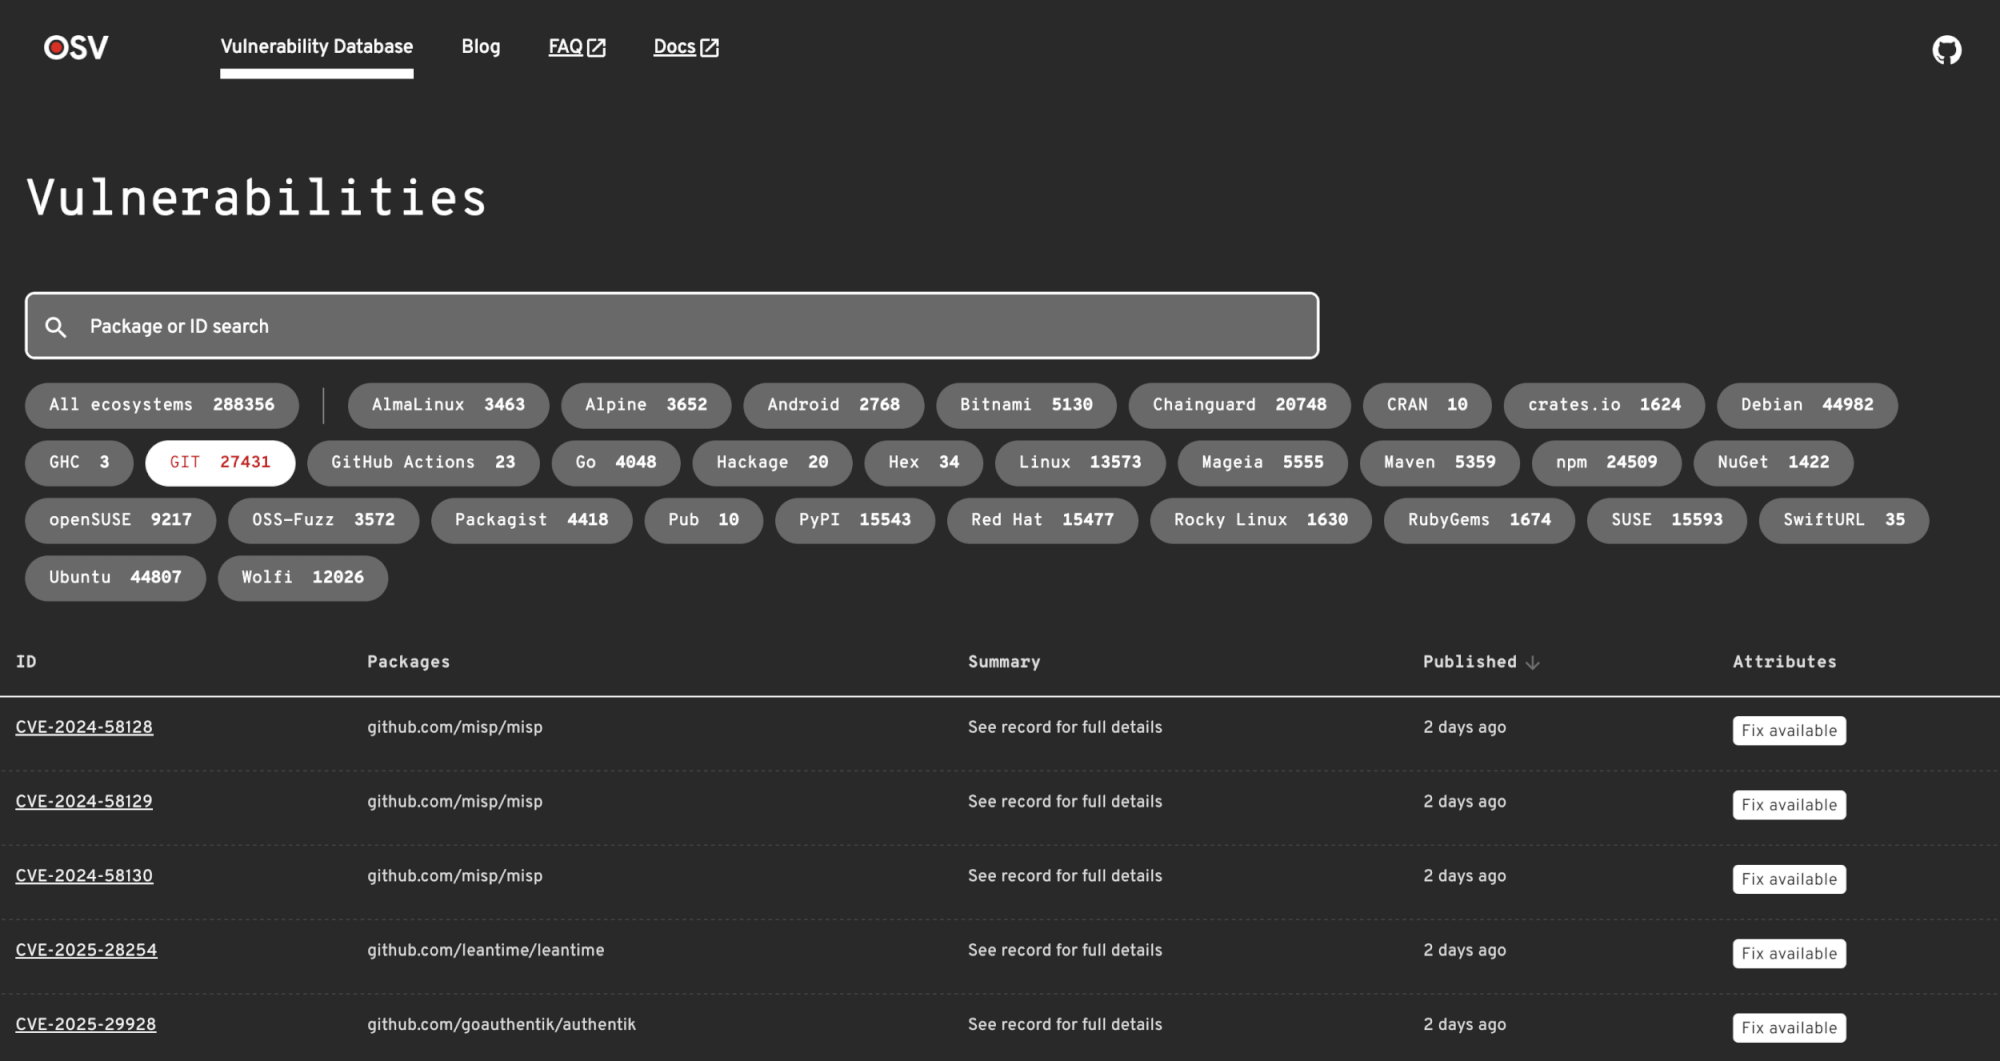Open record CVE-2024-58128
The height and width of the screenshot is (1061, 2000).
[84, 728]
